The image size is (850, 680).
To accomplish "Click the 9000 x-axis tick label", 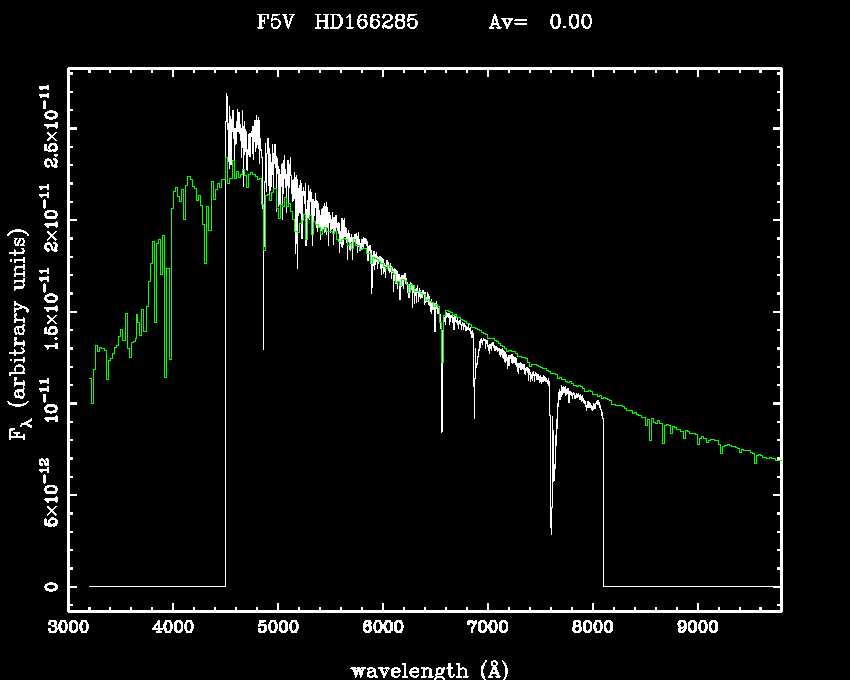I will [696, 628].
